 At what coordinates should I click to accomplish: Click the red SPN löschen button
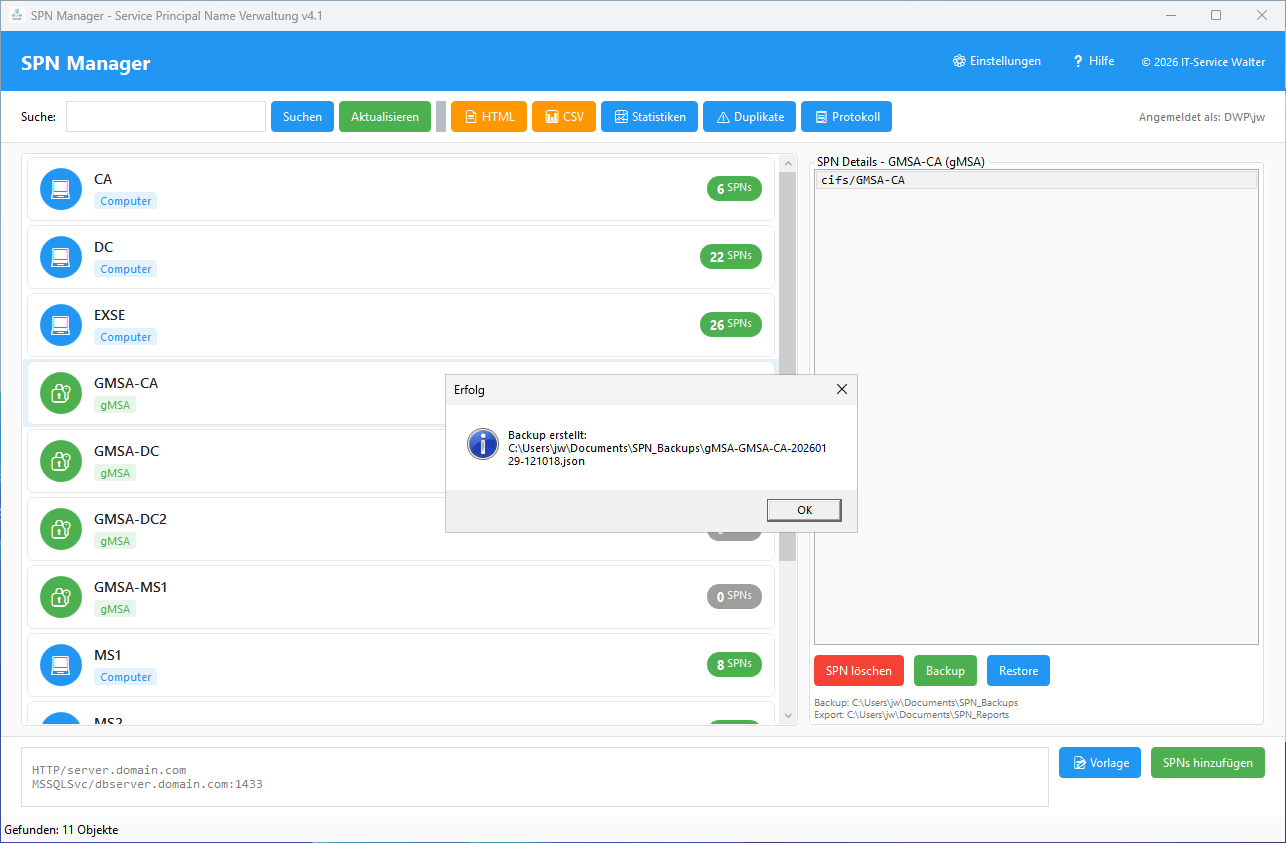tap(858, 671)
